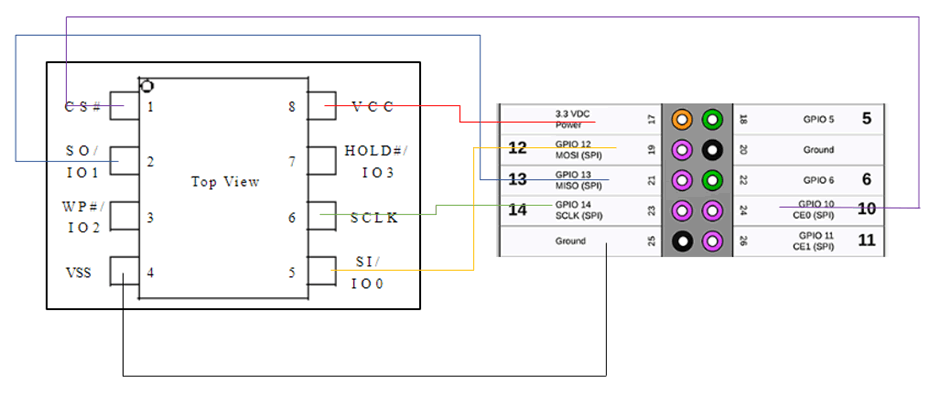Click the "Ground" label for header pin 25
940x407 pixels.
click(x=570, y=241)
